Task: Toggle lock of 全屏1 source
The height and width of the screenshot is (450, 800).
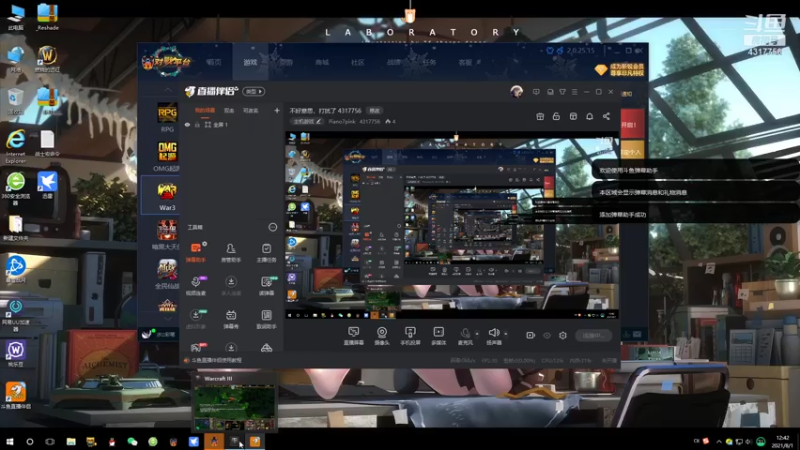Action: (197, 124)
